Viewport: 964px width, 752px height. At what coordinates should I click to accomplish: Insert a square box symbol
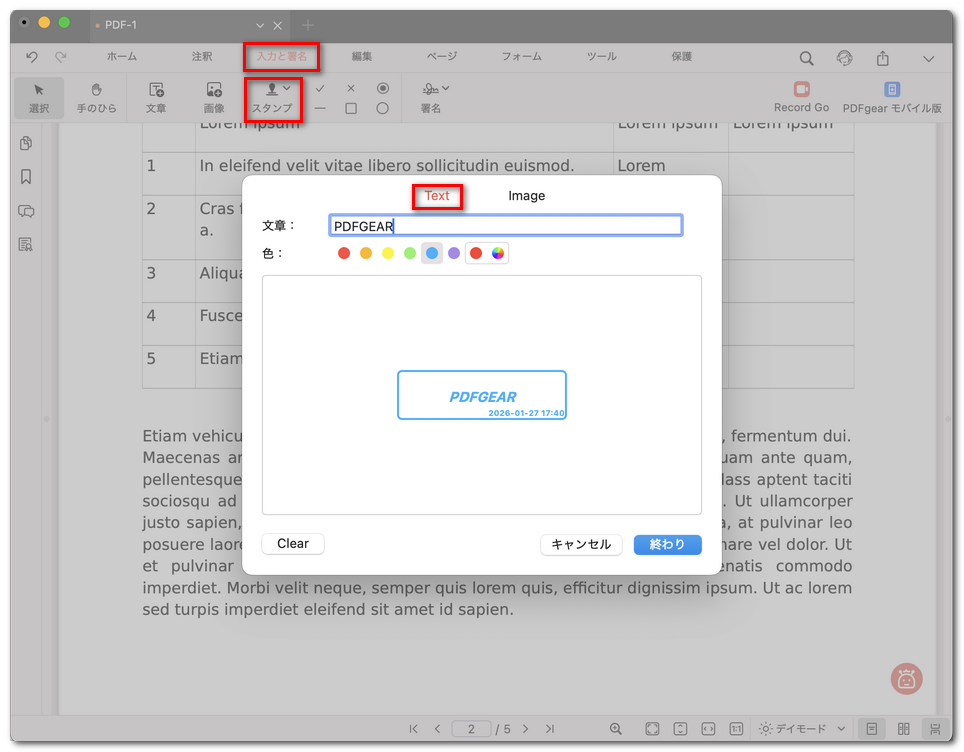(351, 108)
